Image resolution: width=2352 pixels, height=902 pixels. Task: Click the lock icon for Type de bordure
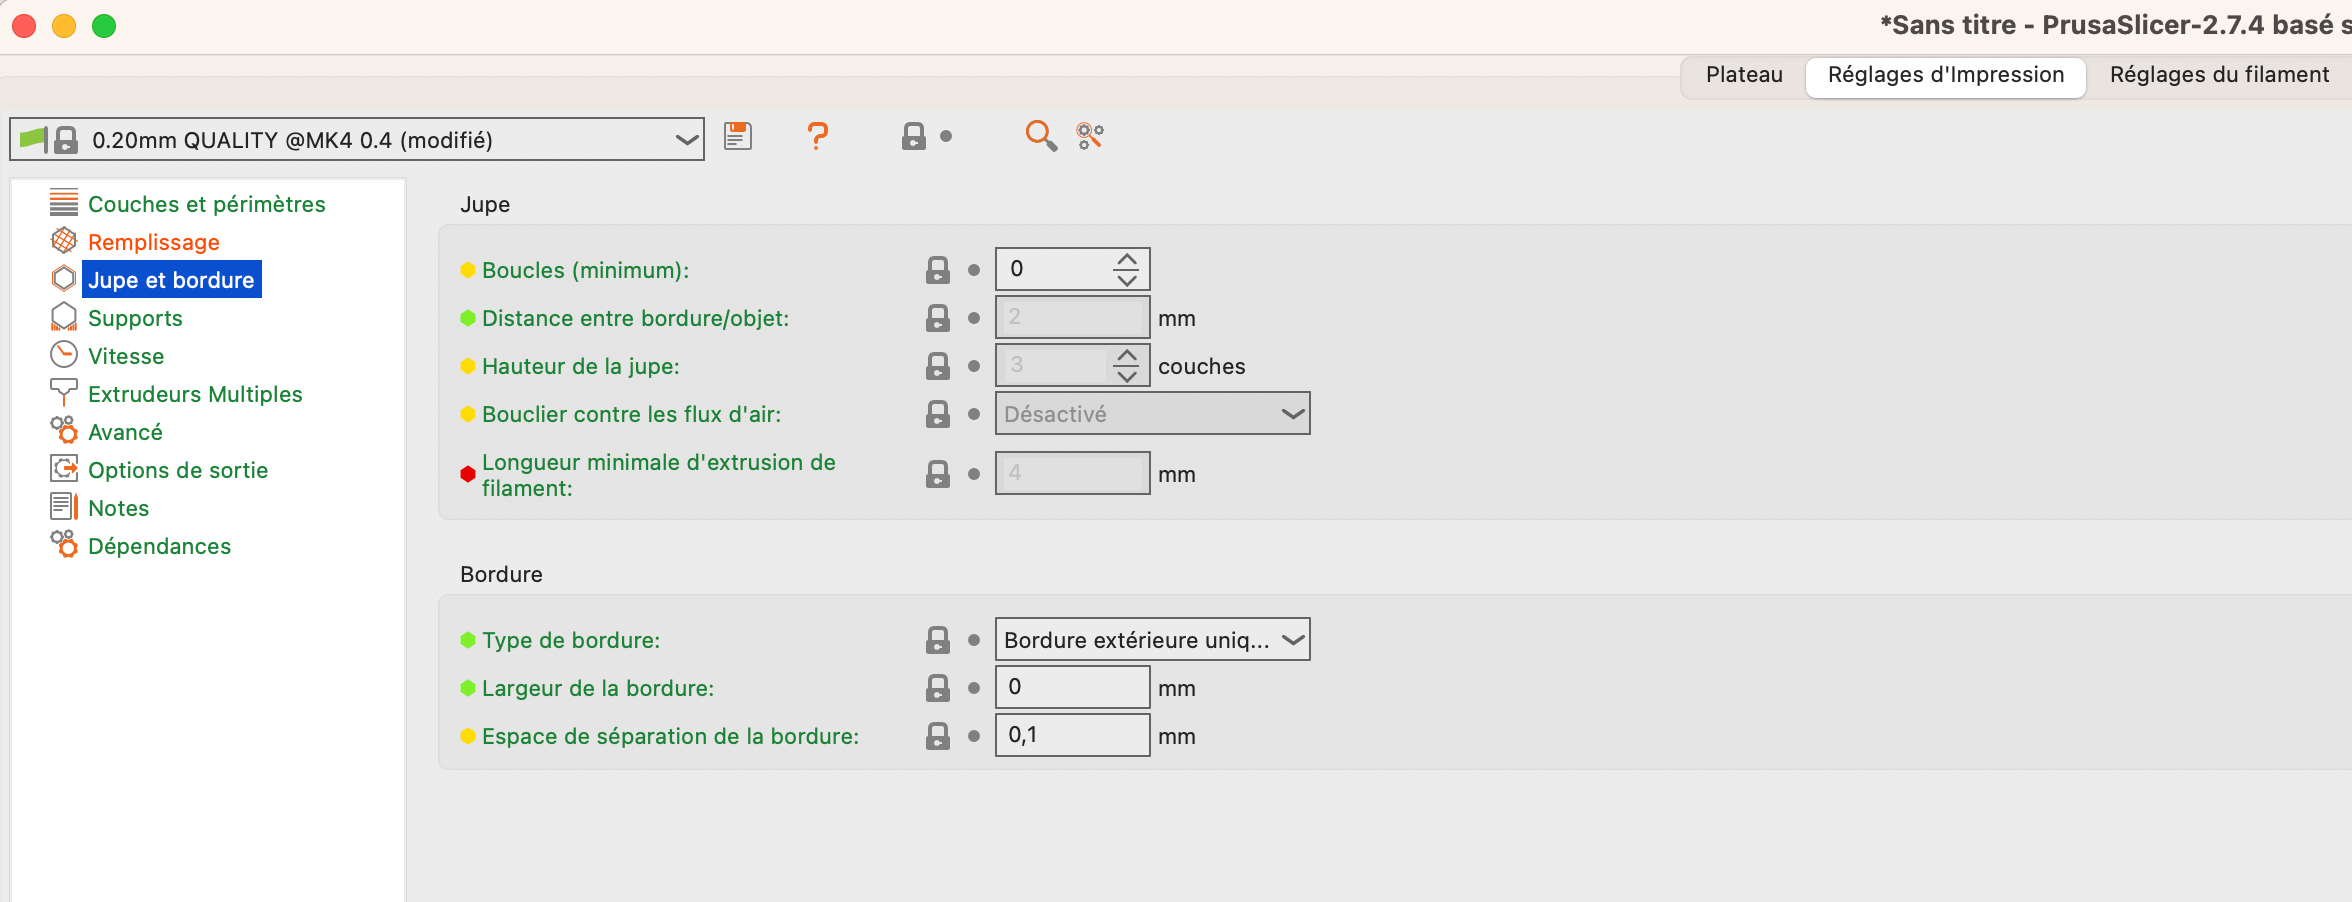[938, 640]
